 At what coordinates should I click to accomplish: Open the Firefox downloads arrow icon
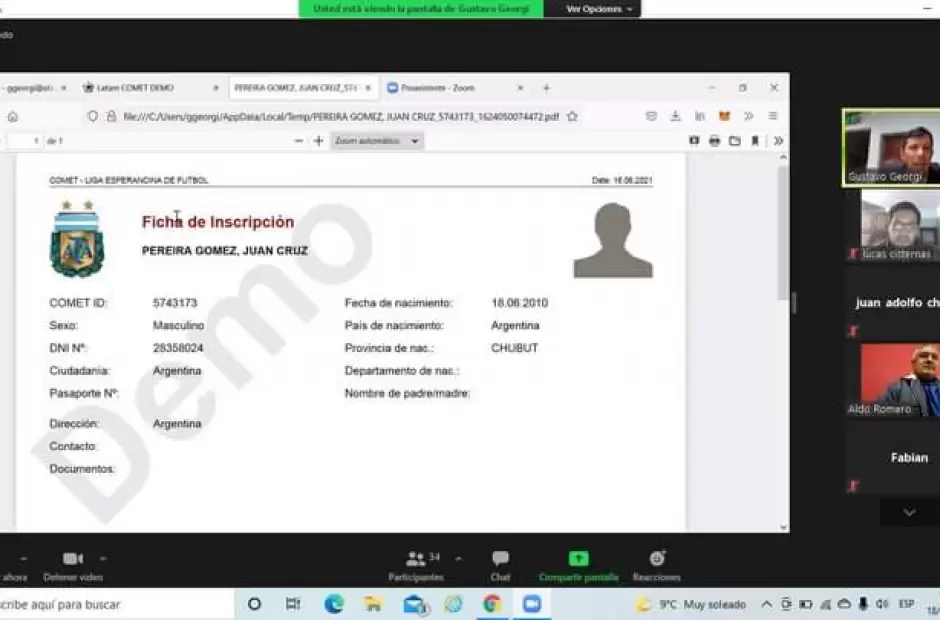675,116
